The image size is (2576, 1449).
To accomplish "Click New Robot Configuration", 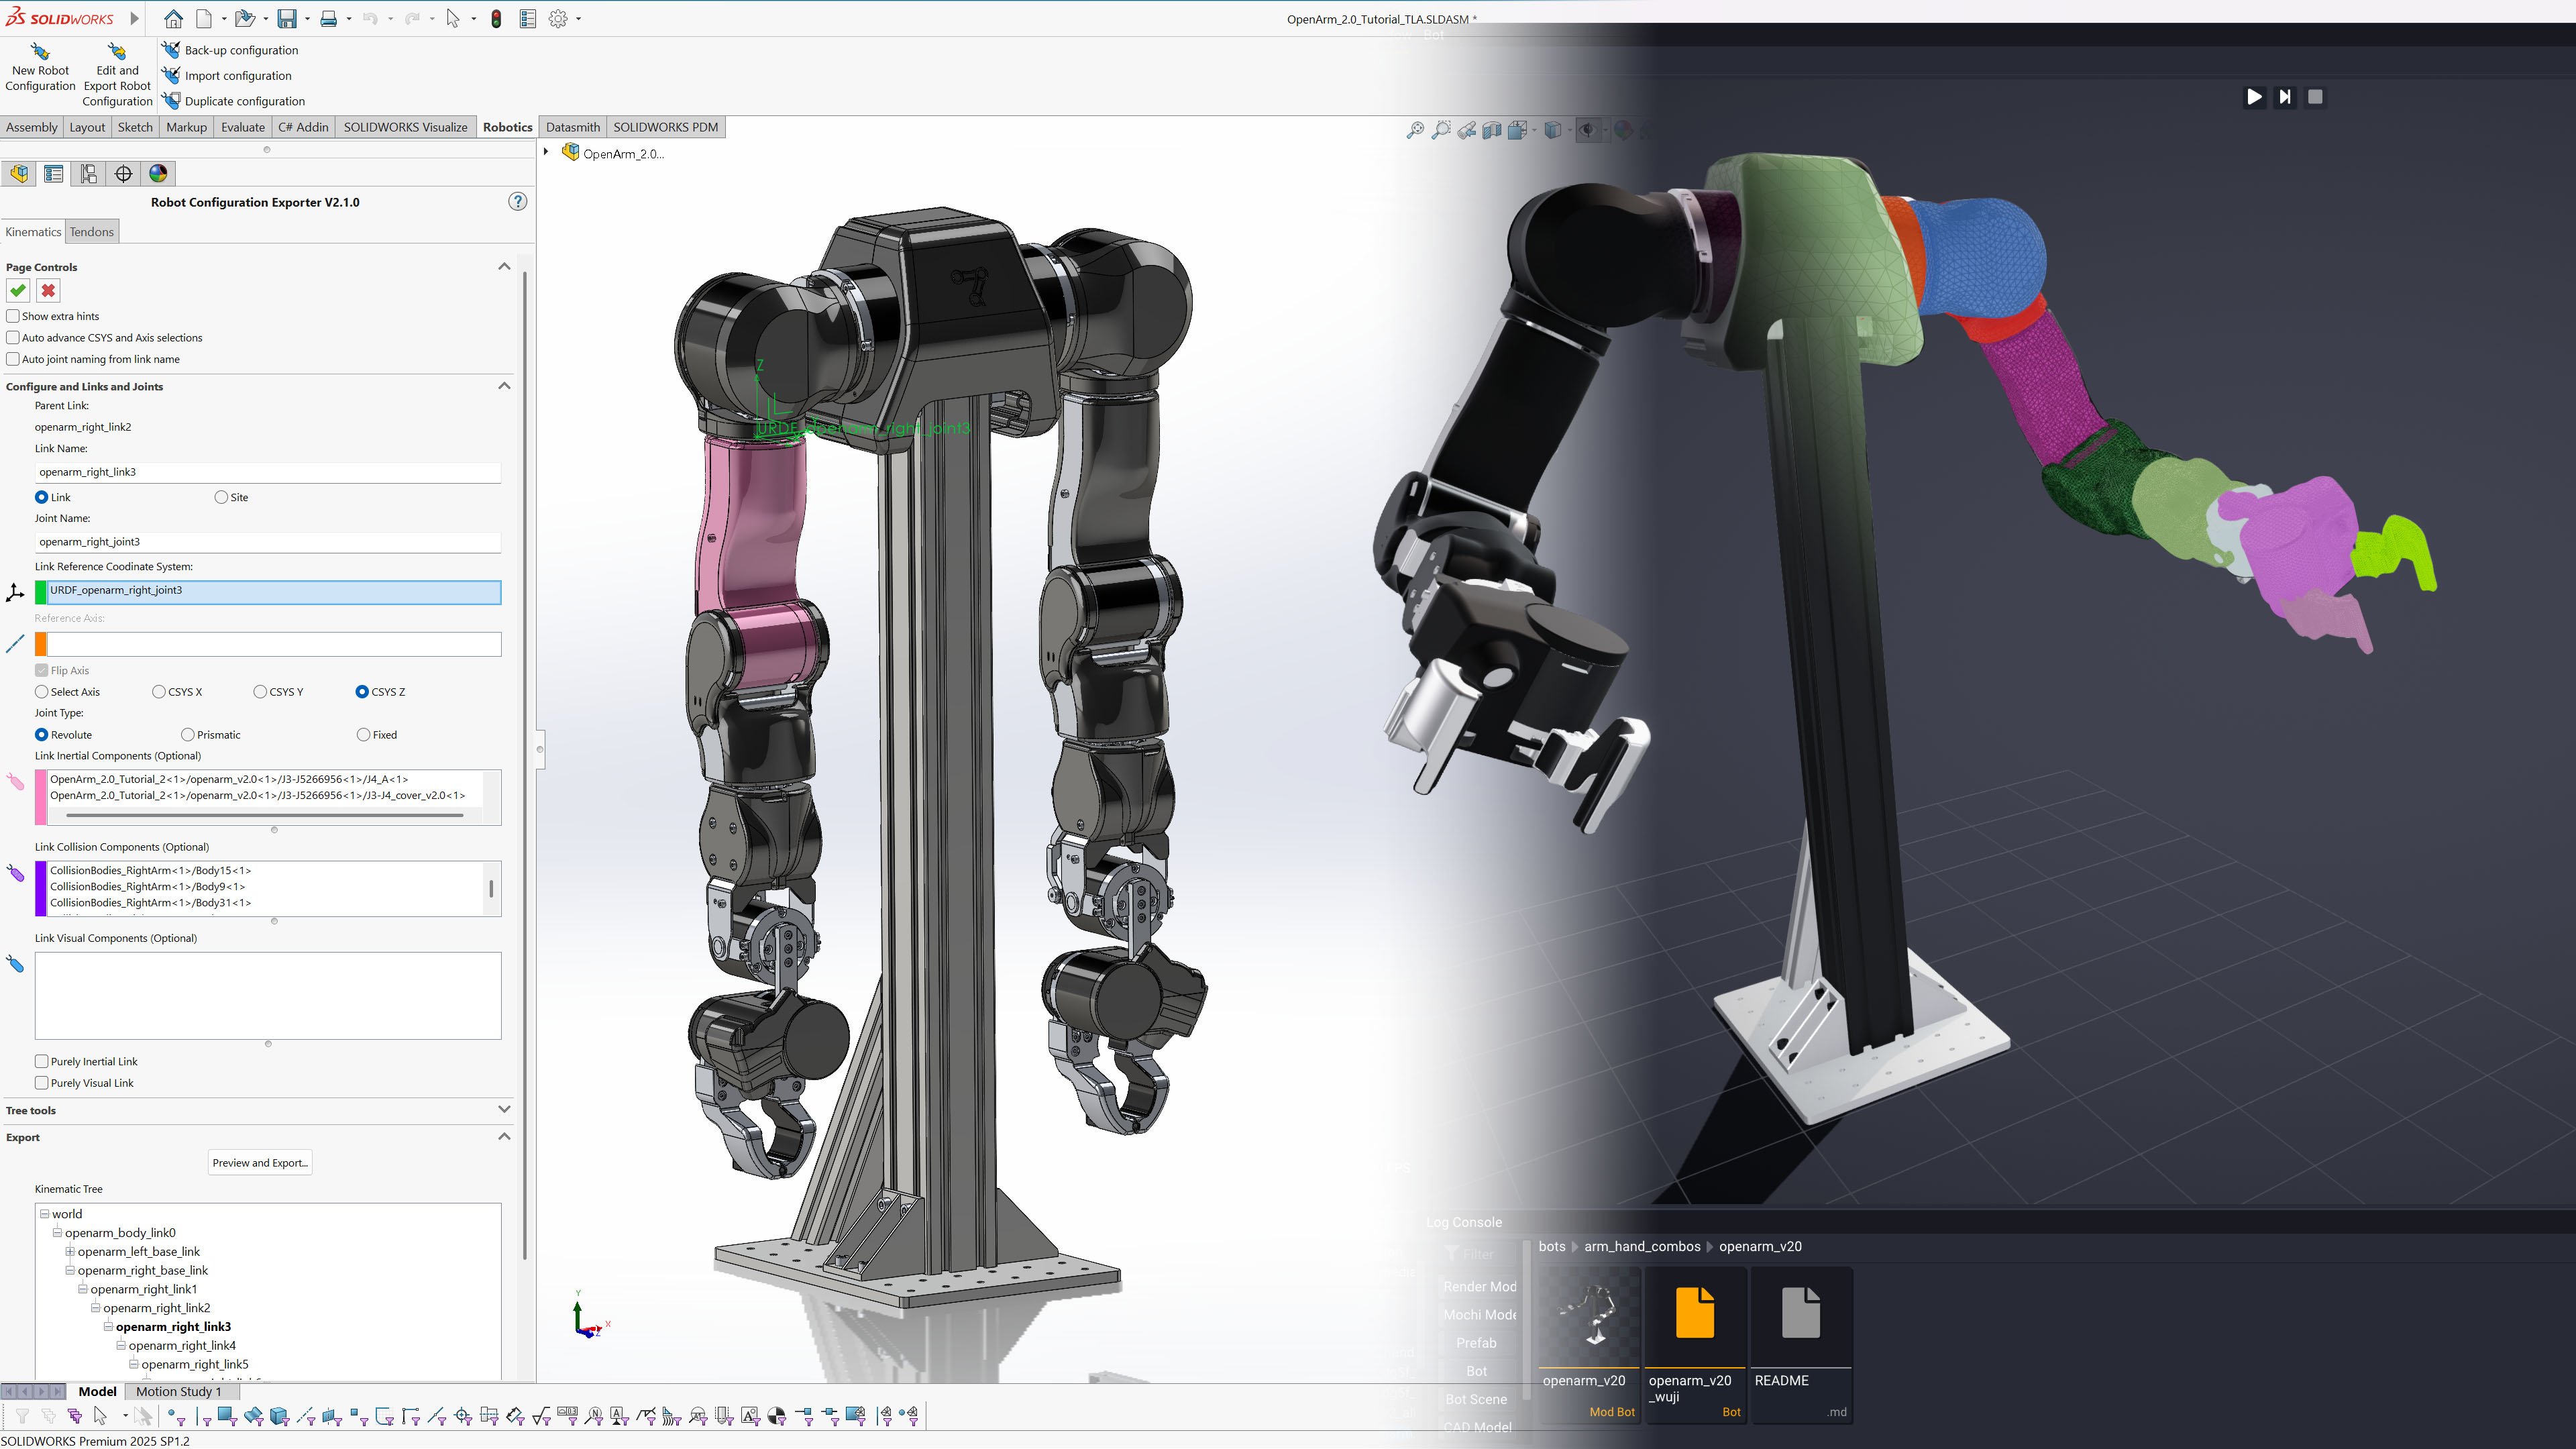I will pyautogui.click(x=40, y=68).
